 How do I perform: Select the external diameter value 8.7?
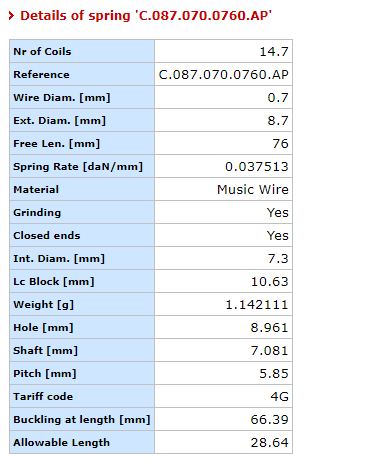pyautogui.click(x=278, y=121)
